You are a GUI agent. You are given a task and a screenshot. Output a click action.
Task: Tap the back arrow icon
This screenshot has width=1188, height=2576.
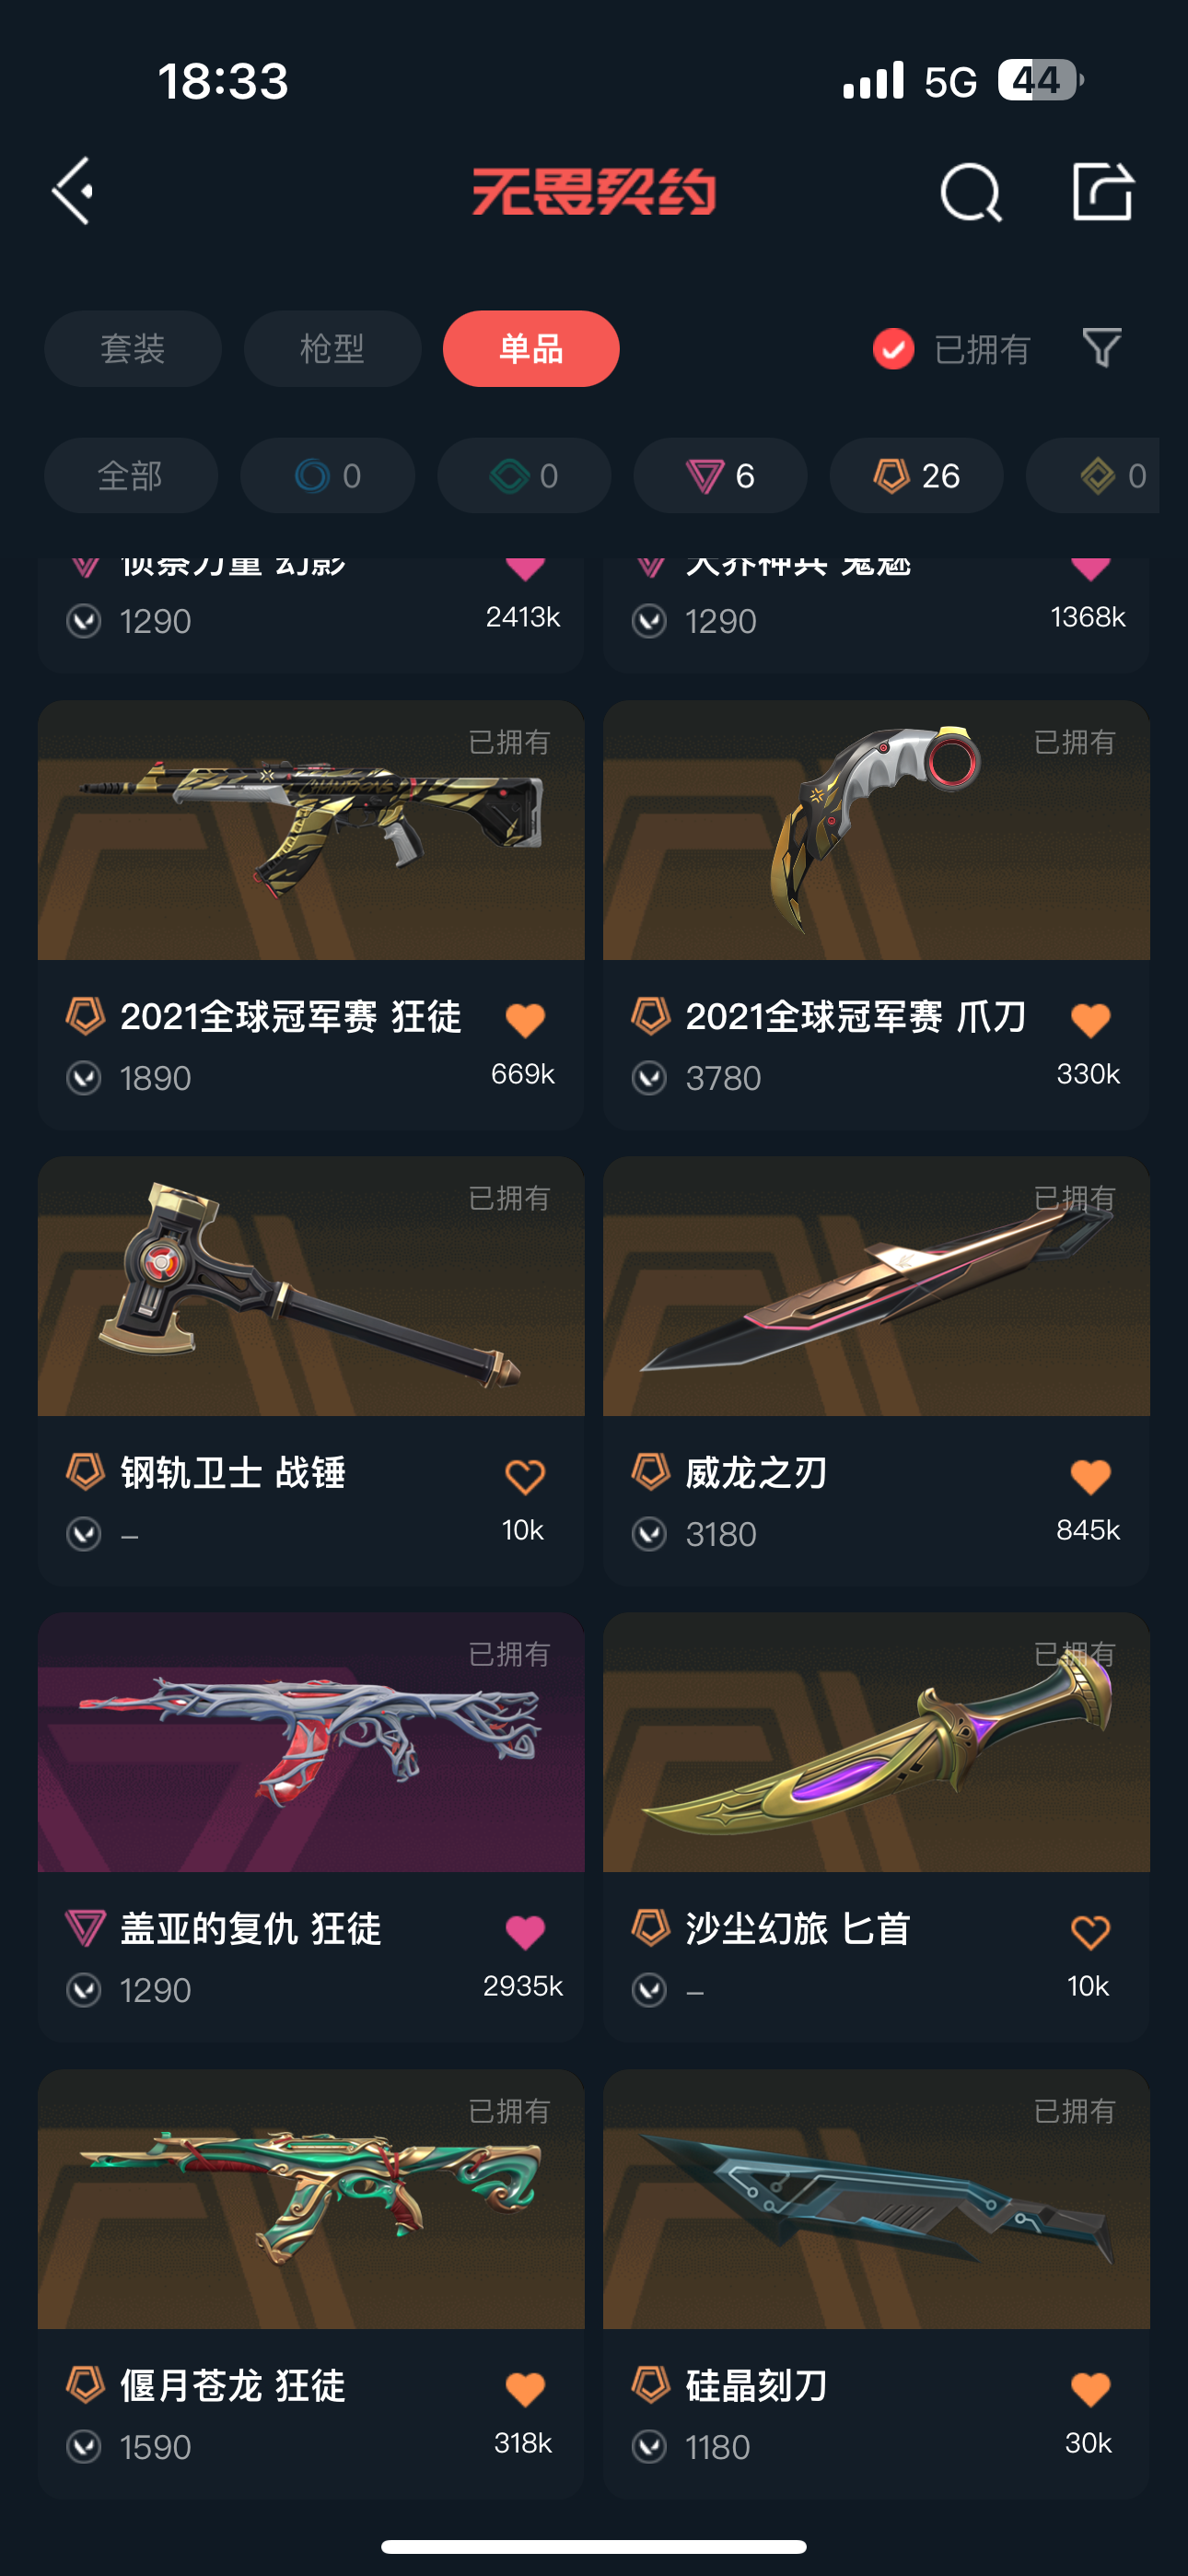(x=73, y=190)
